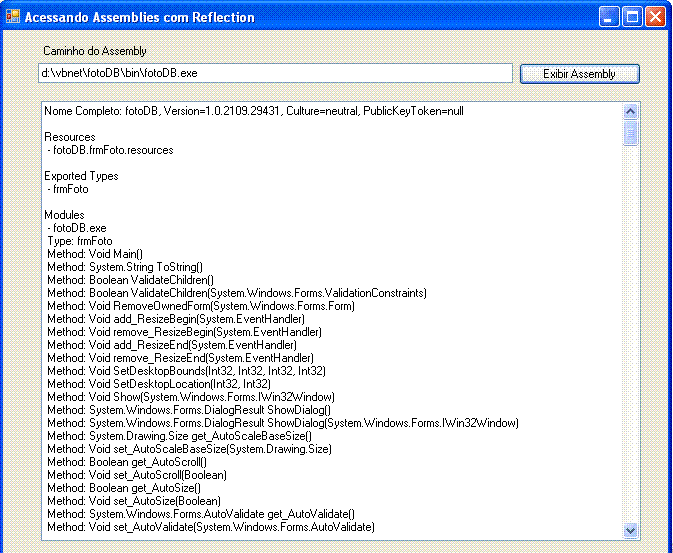Close the Acessando Assemblies com Reflection window
673x553 pixels.
655,17
